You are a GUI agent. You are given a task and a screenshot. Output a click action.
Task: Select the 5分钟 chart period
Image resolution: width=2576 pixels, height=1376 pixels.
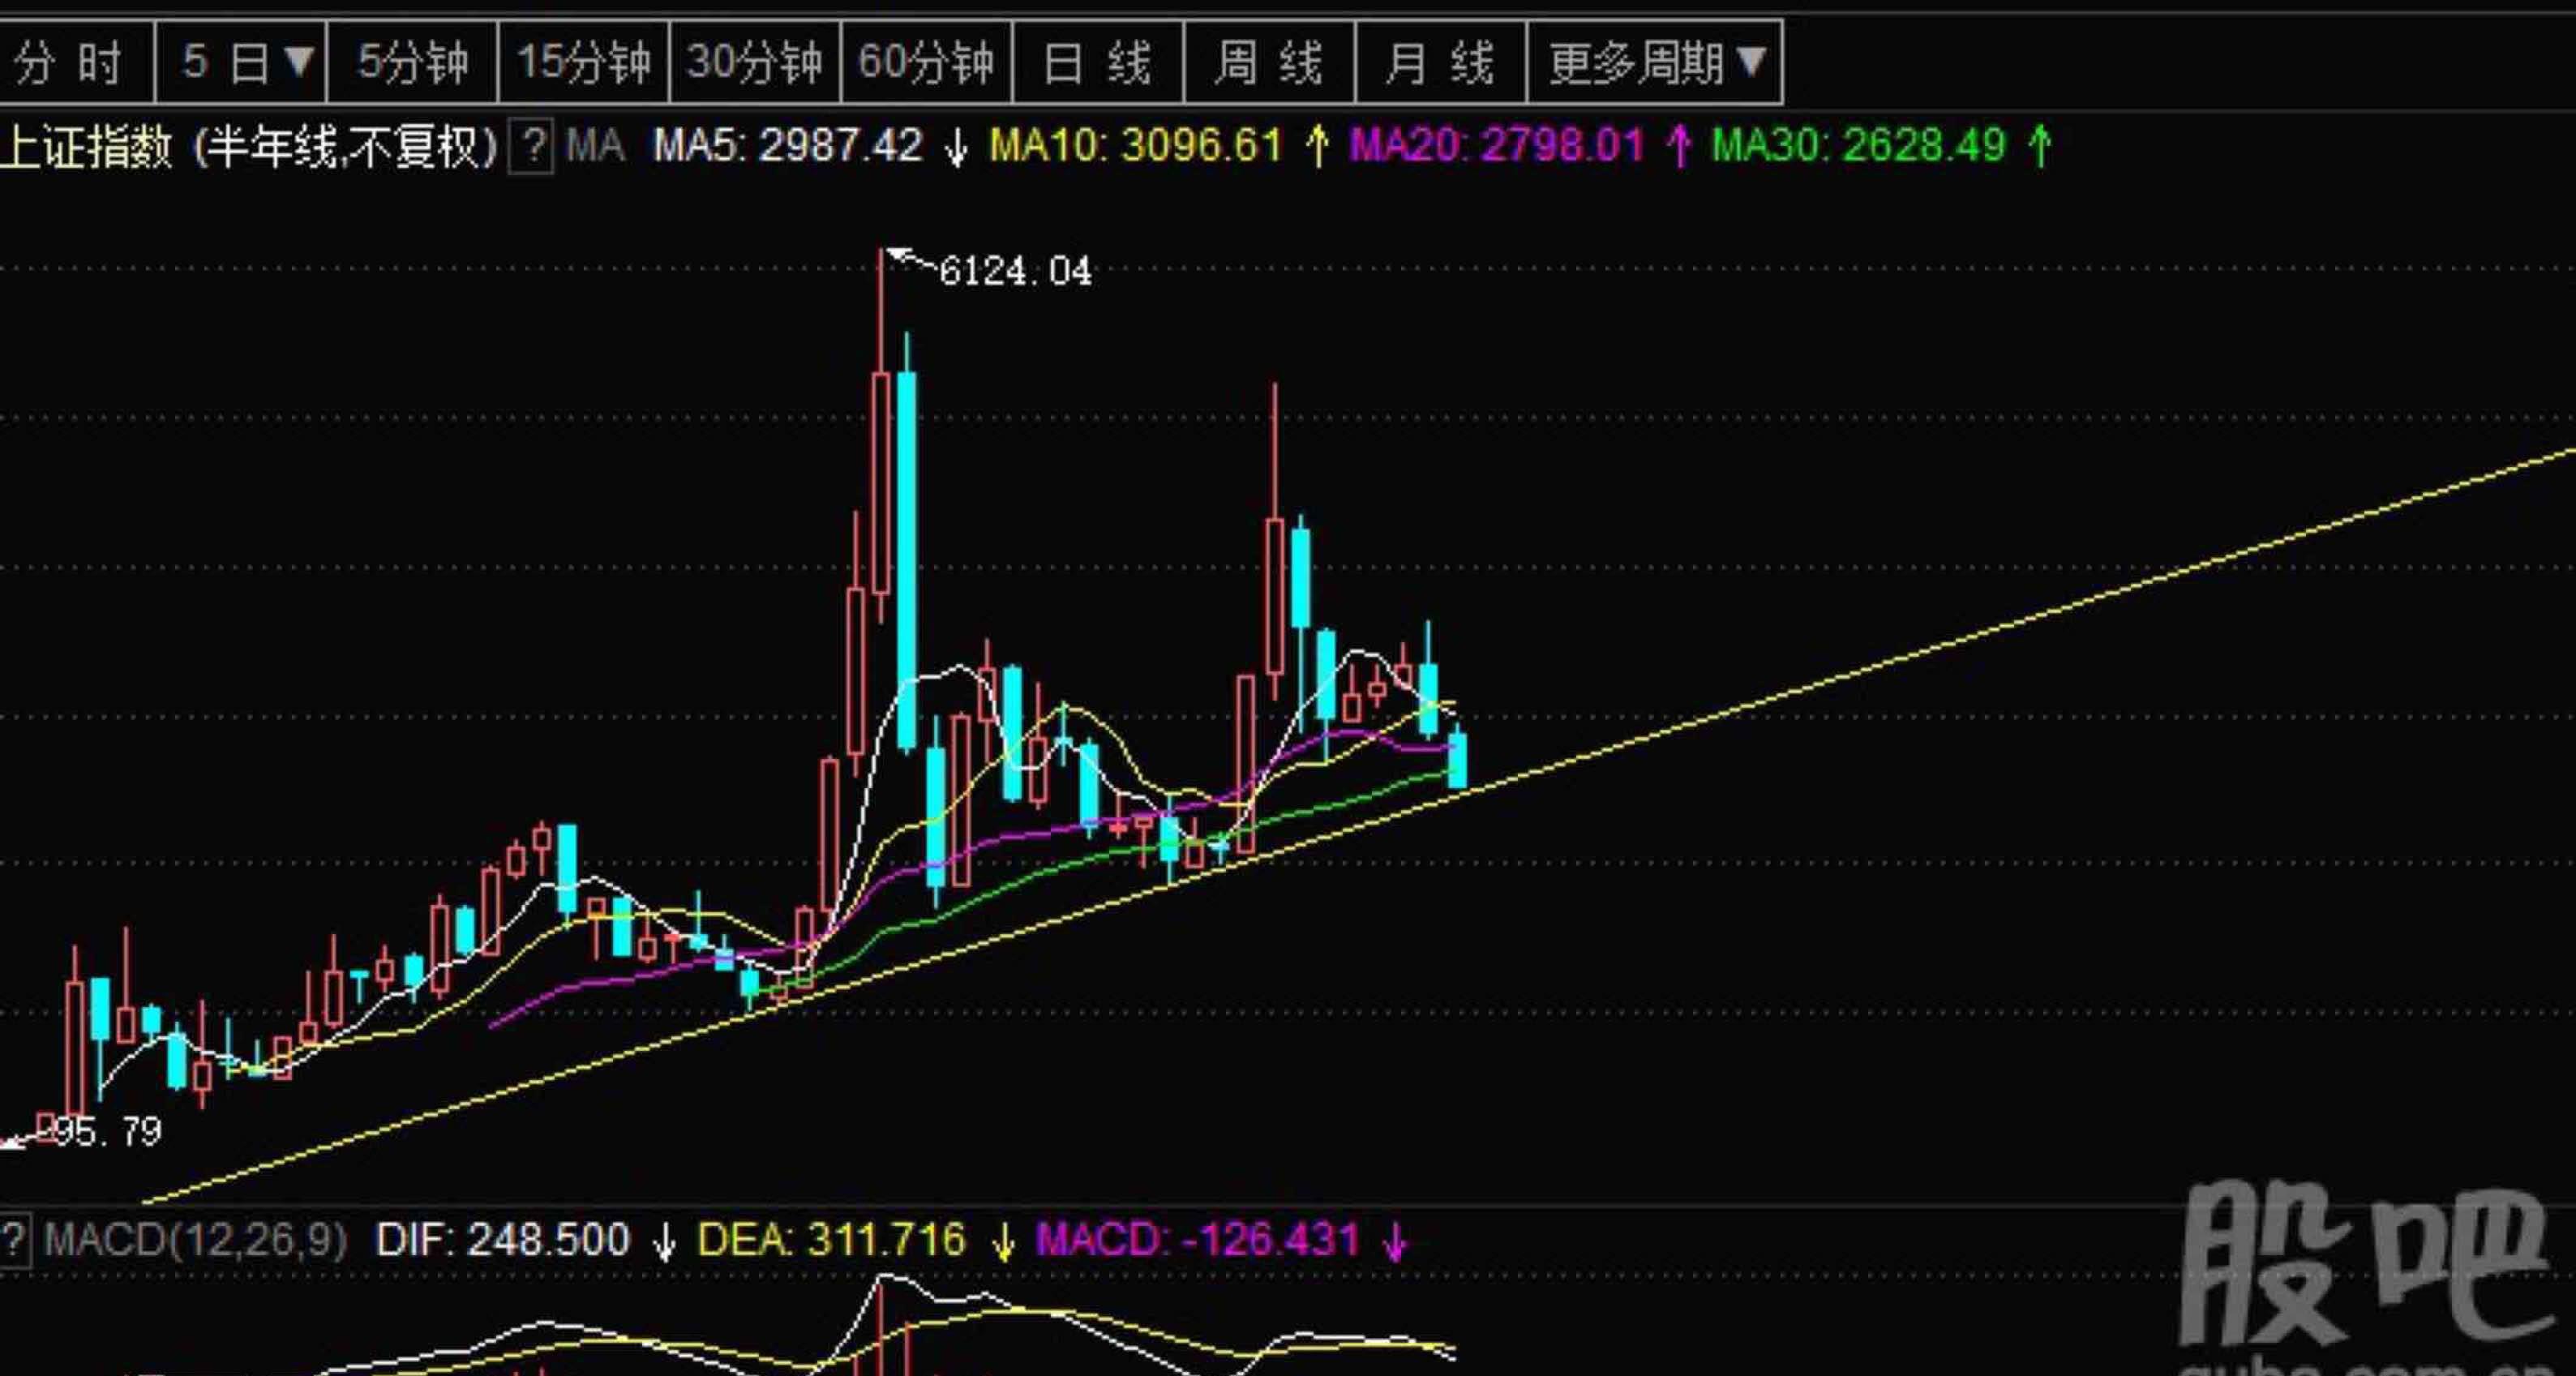[412, 62]
